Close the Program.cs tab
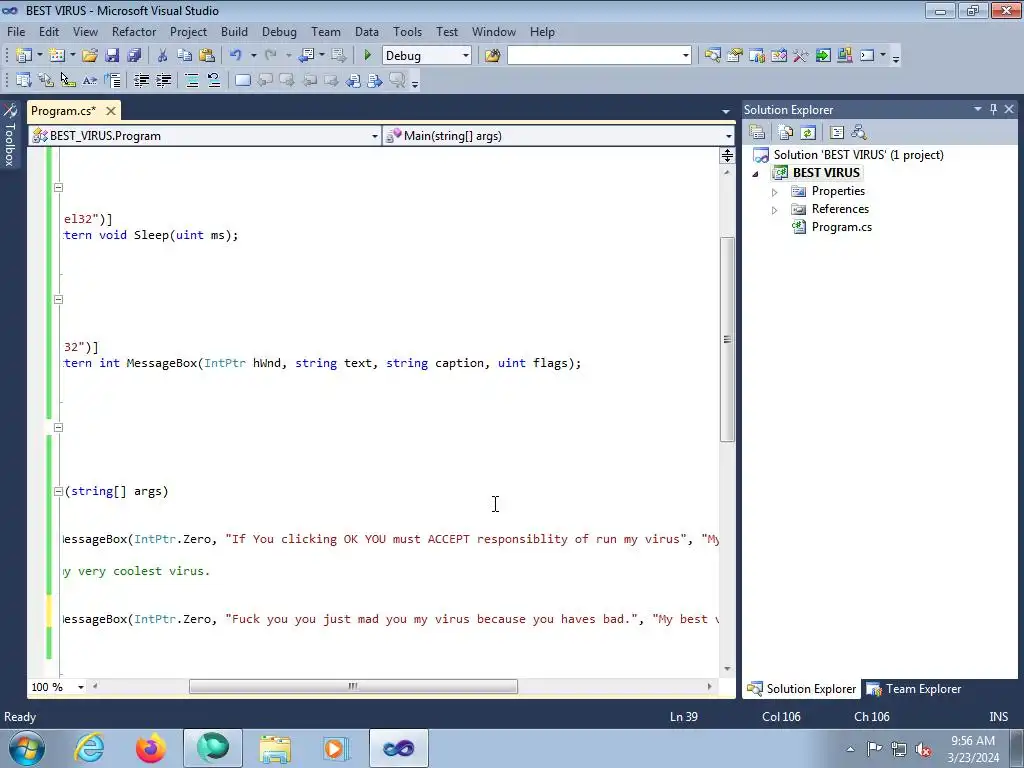Viewport: 1024px width, 768px height. (x=111, y=111)
